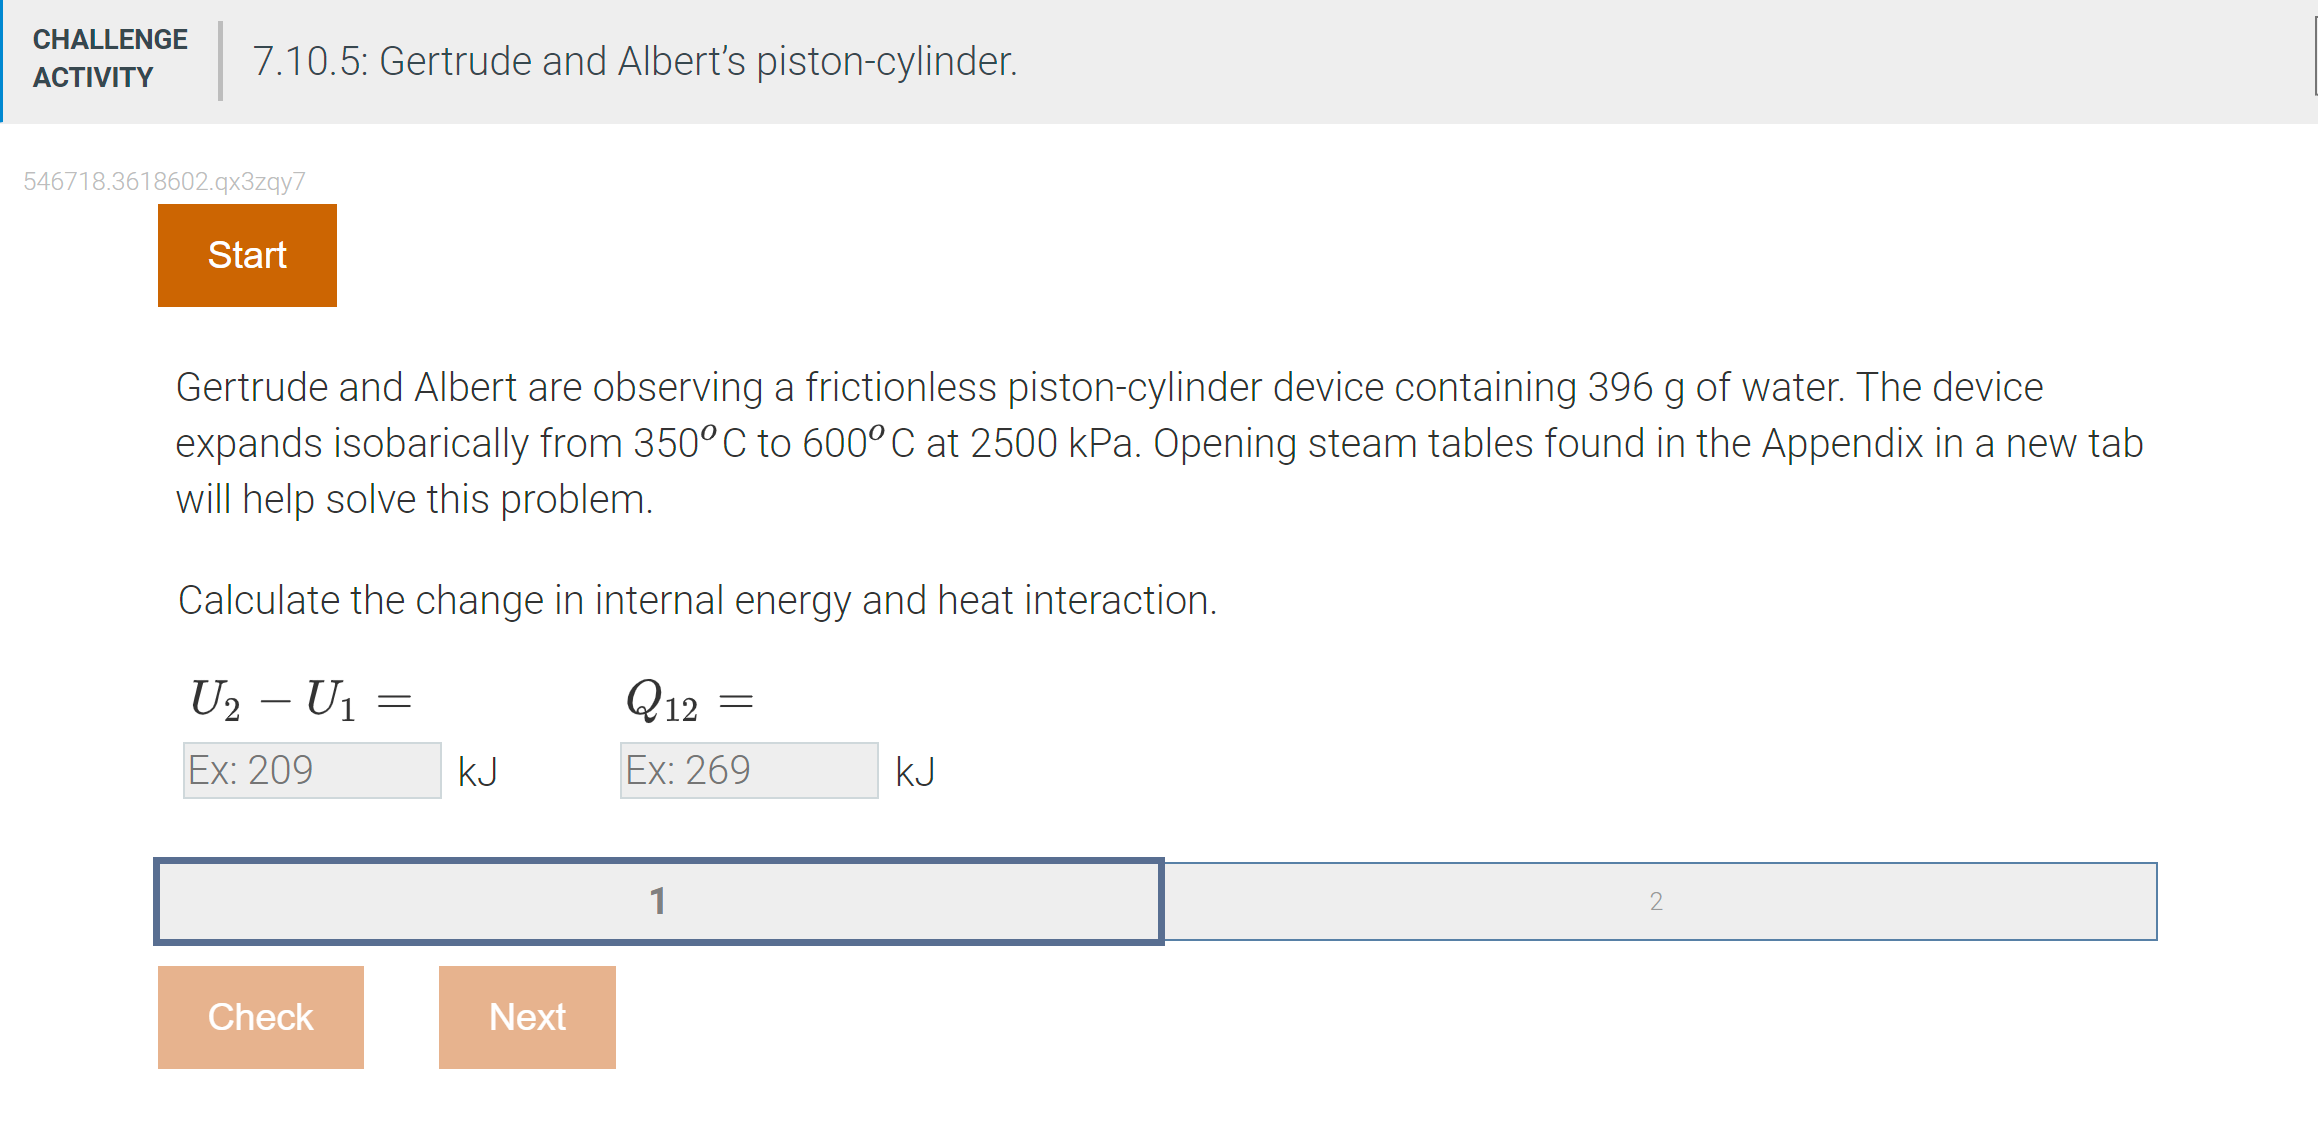Click the U2 − U1 equation label

300,700
